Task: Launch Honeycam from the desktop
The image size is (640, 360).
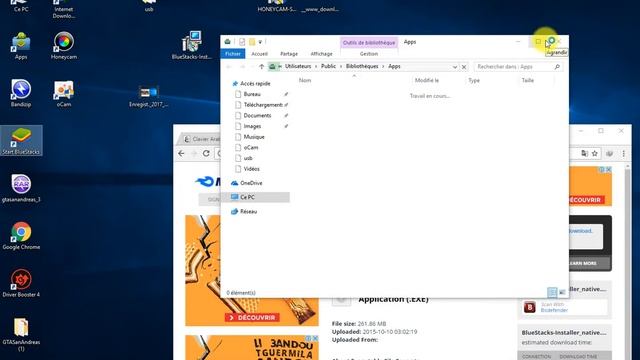Action: pos(64,46)
